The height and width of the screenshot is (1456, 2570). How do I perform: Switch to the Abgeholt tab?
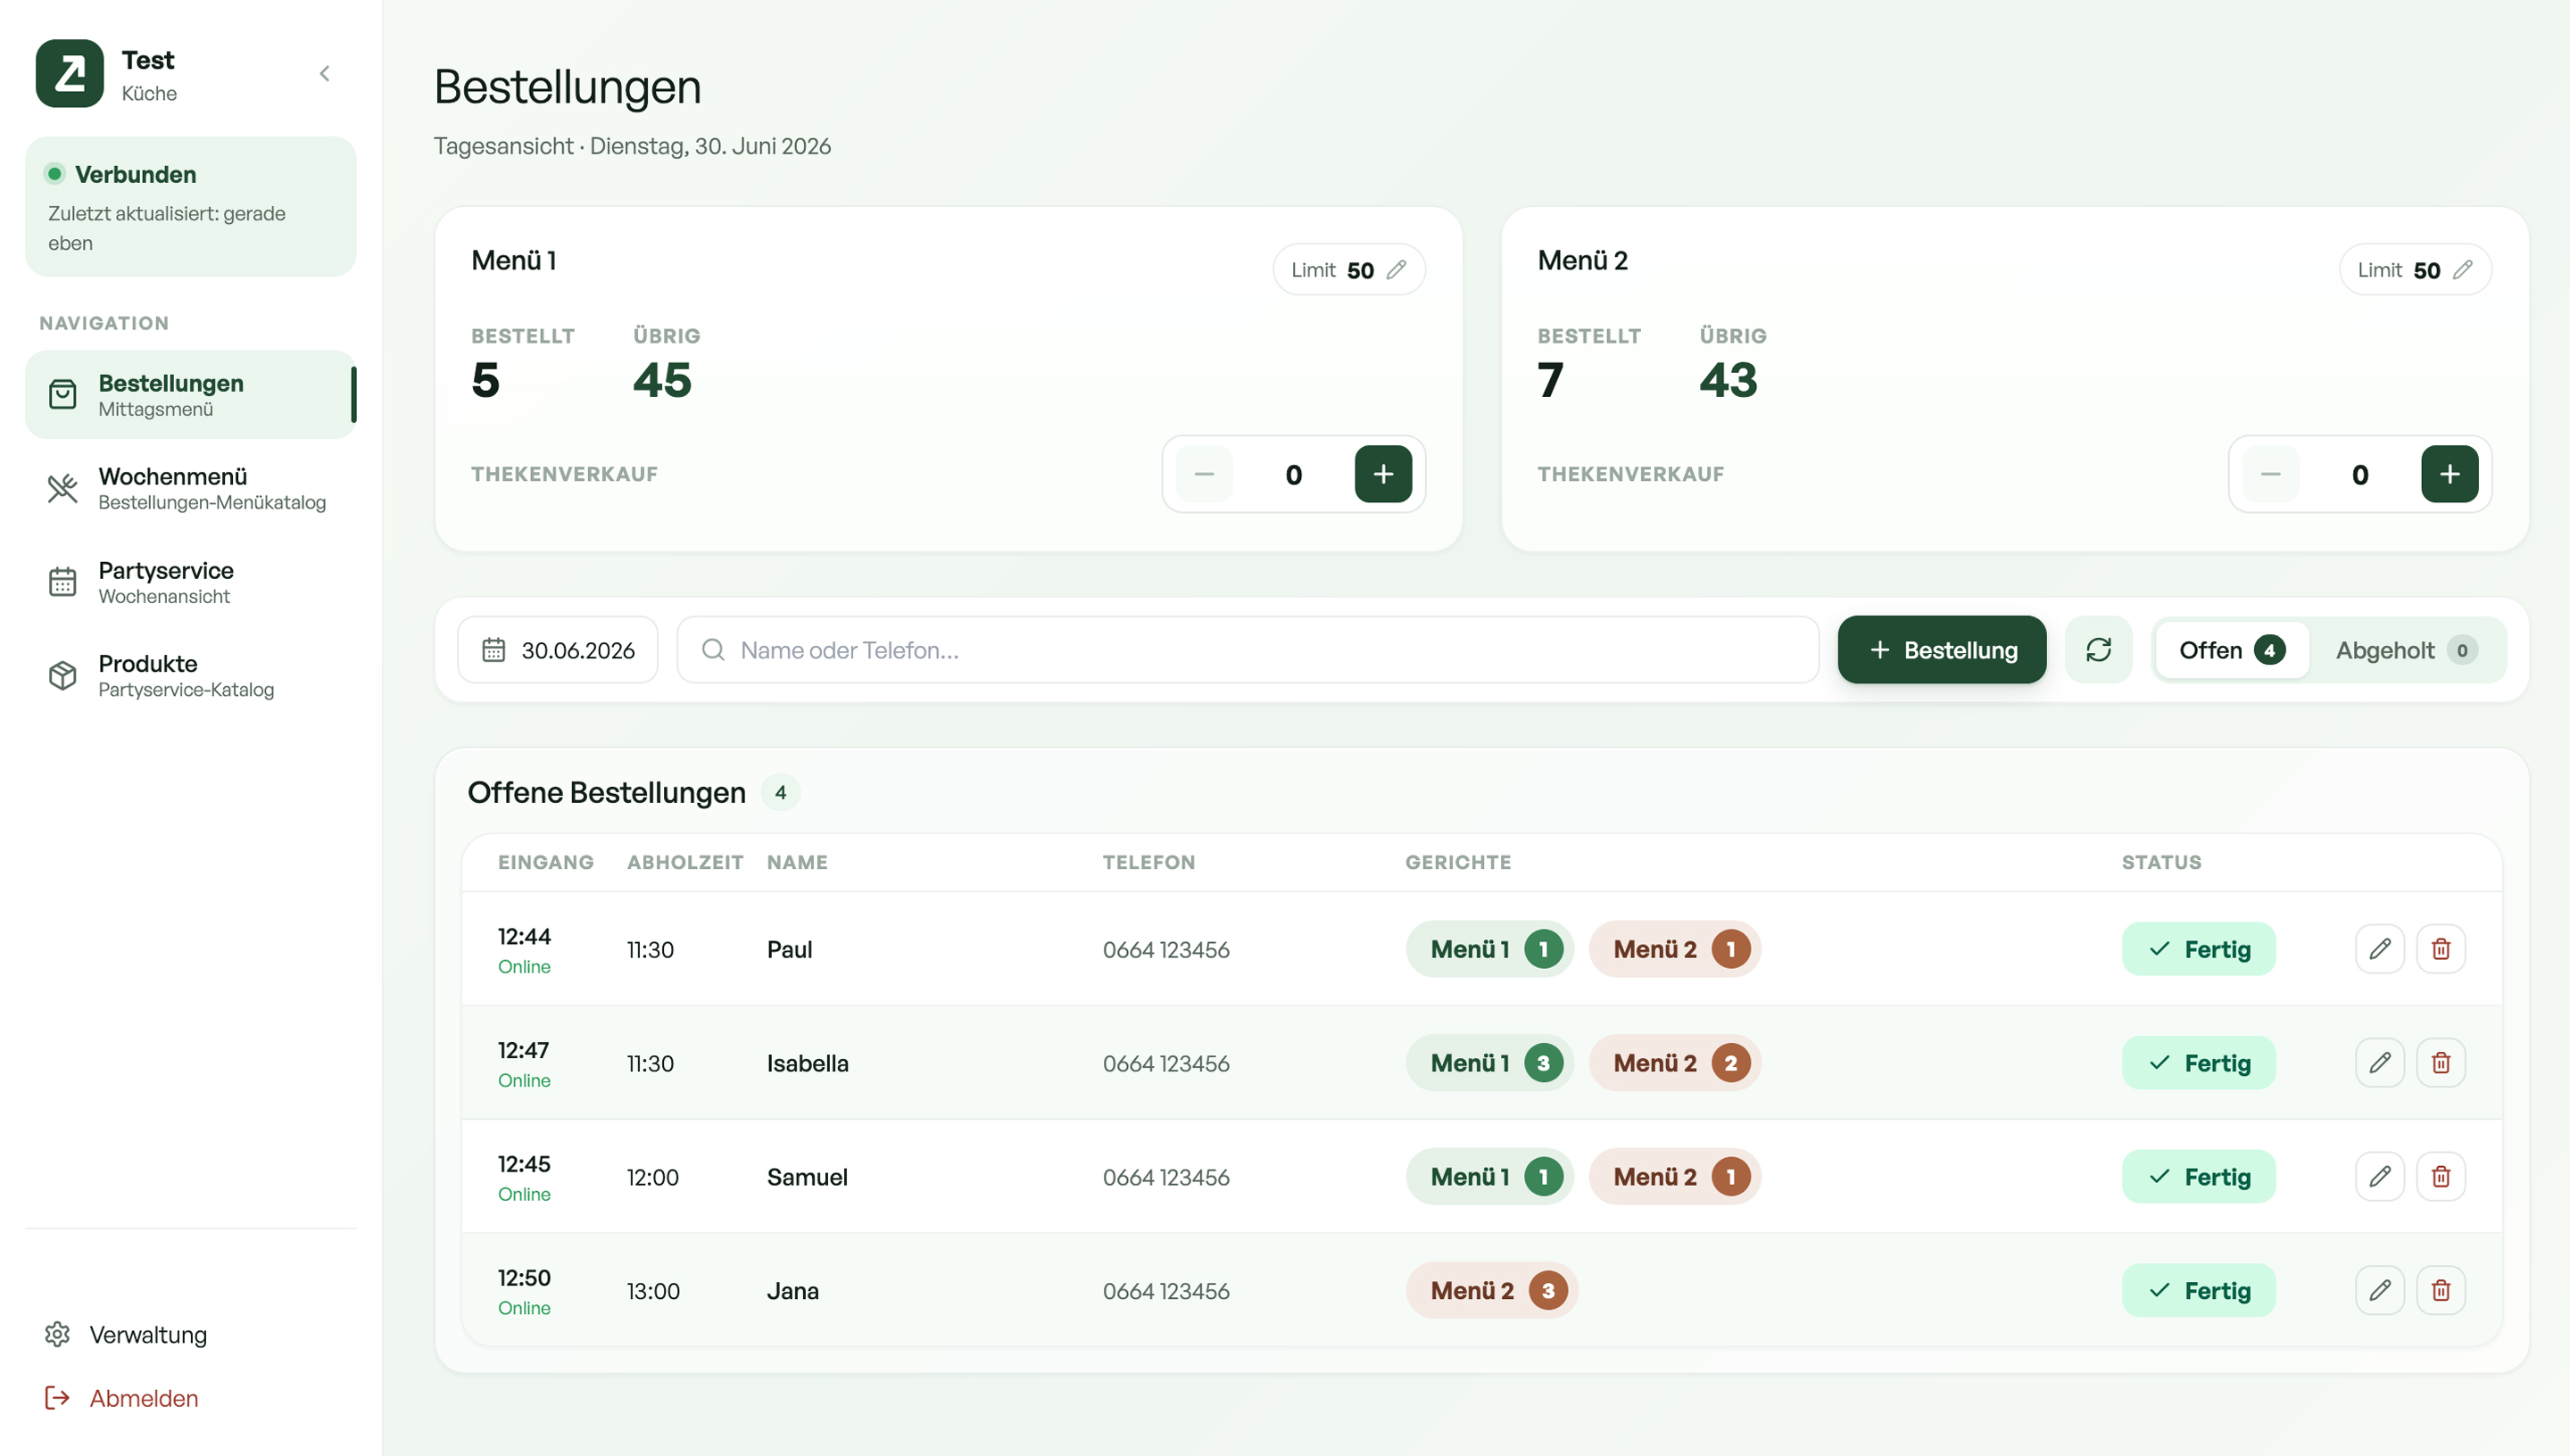2405,650
